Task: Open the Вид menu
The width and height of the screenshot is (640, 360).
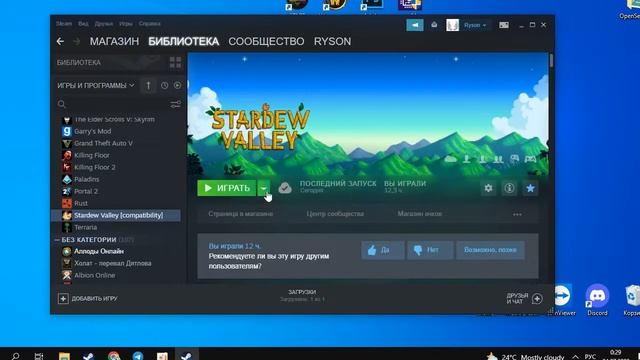Action: tap(83, 24)
